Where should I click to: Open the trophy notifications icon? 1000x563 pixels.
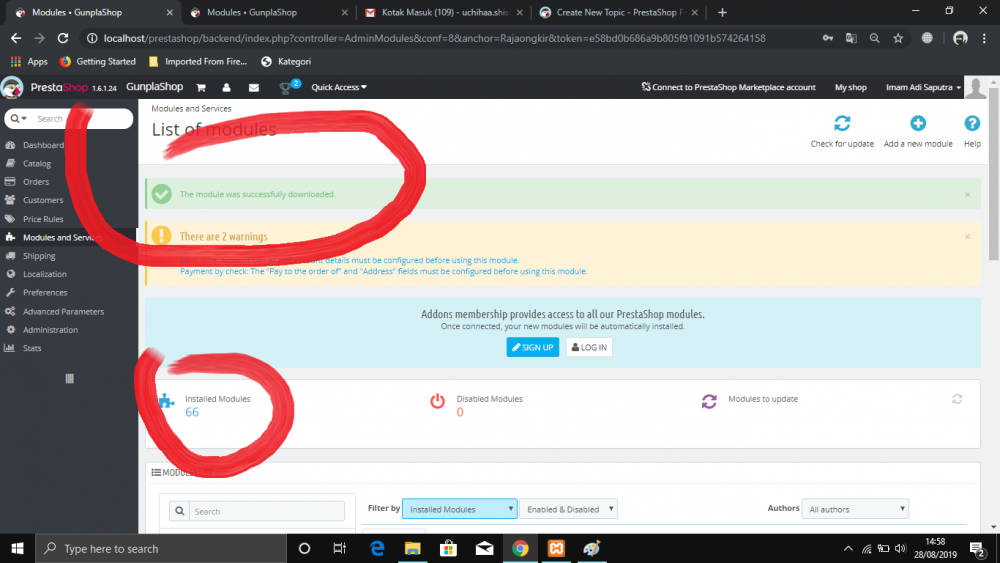[x=285, y=88]
